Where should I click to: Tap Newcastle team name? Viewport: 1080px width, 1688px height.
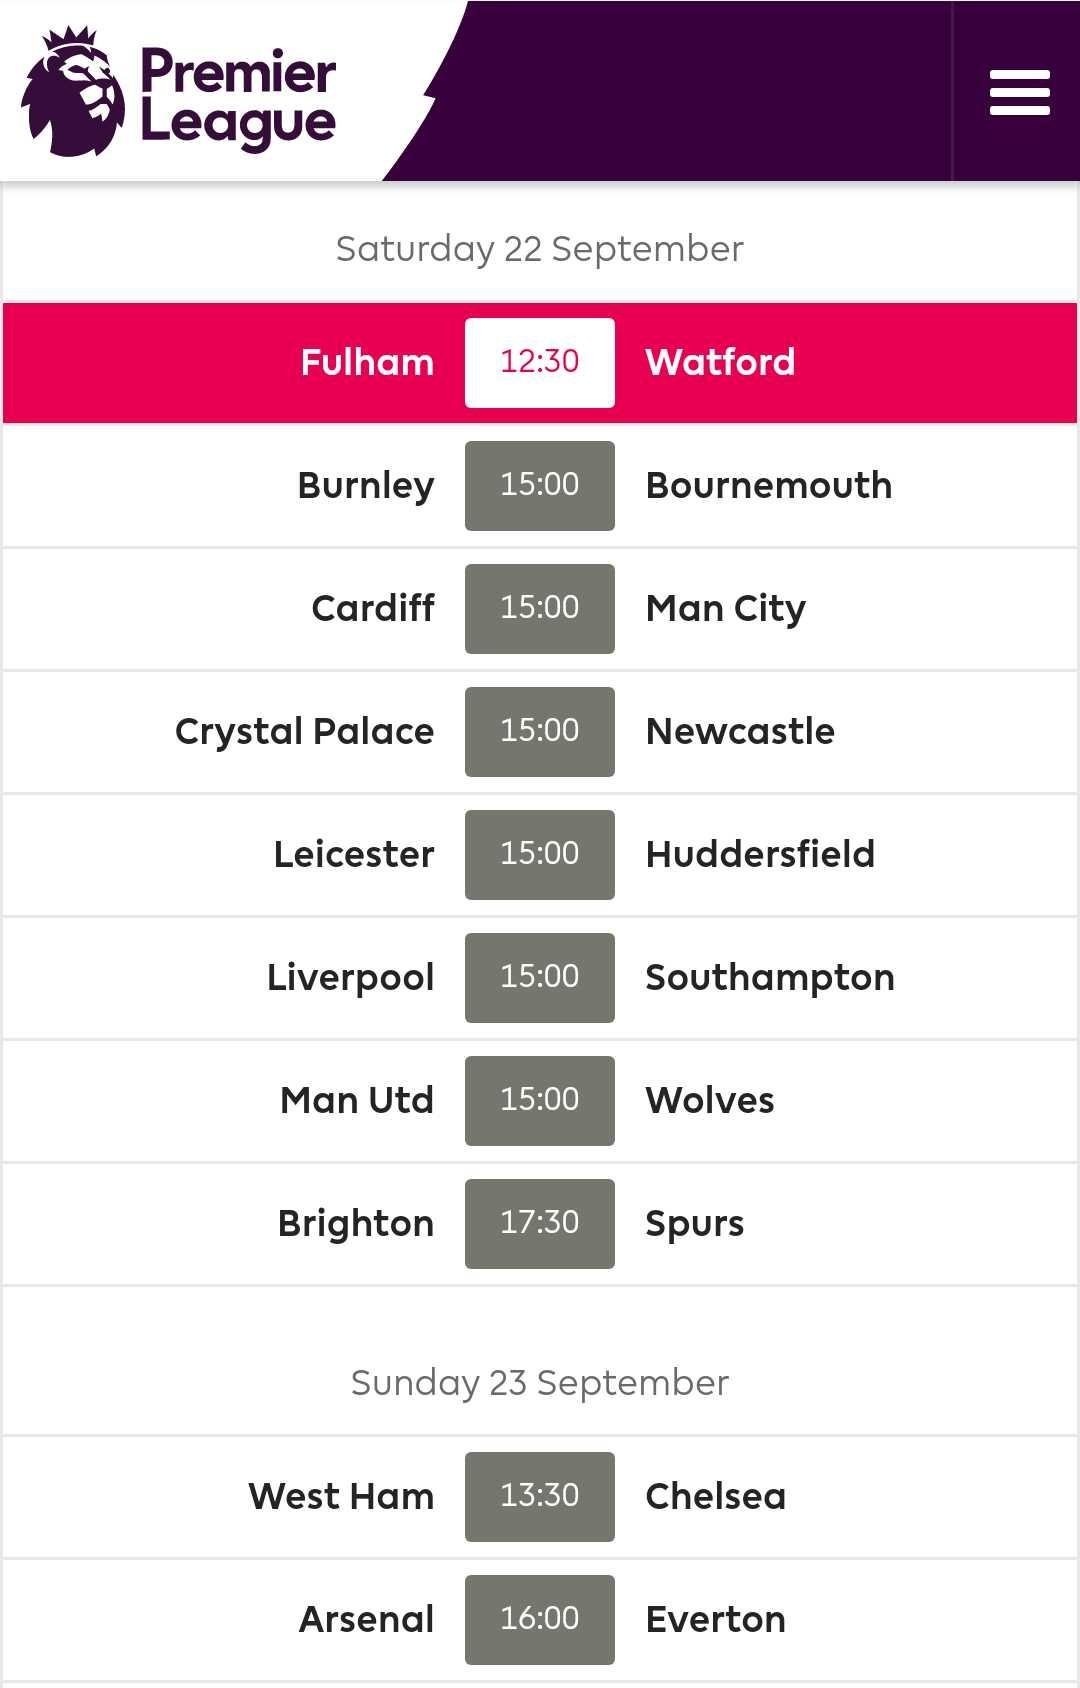(740, 731)
